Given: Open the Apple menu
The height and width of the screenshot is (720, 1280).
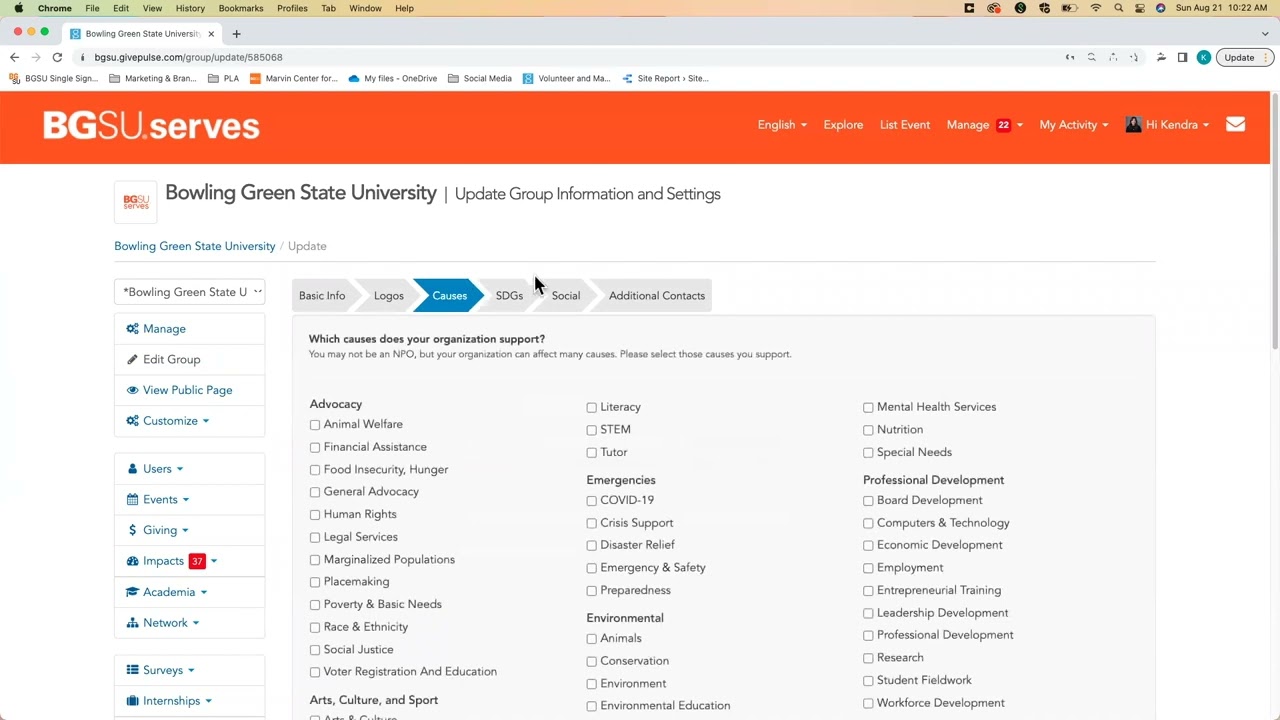Looking at the screenshot, I should pyautogui.click(x=18, y=8).
